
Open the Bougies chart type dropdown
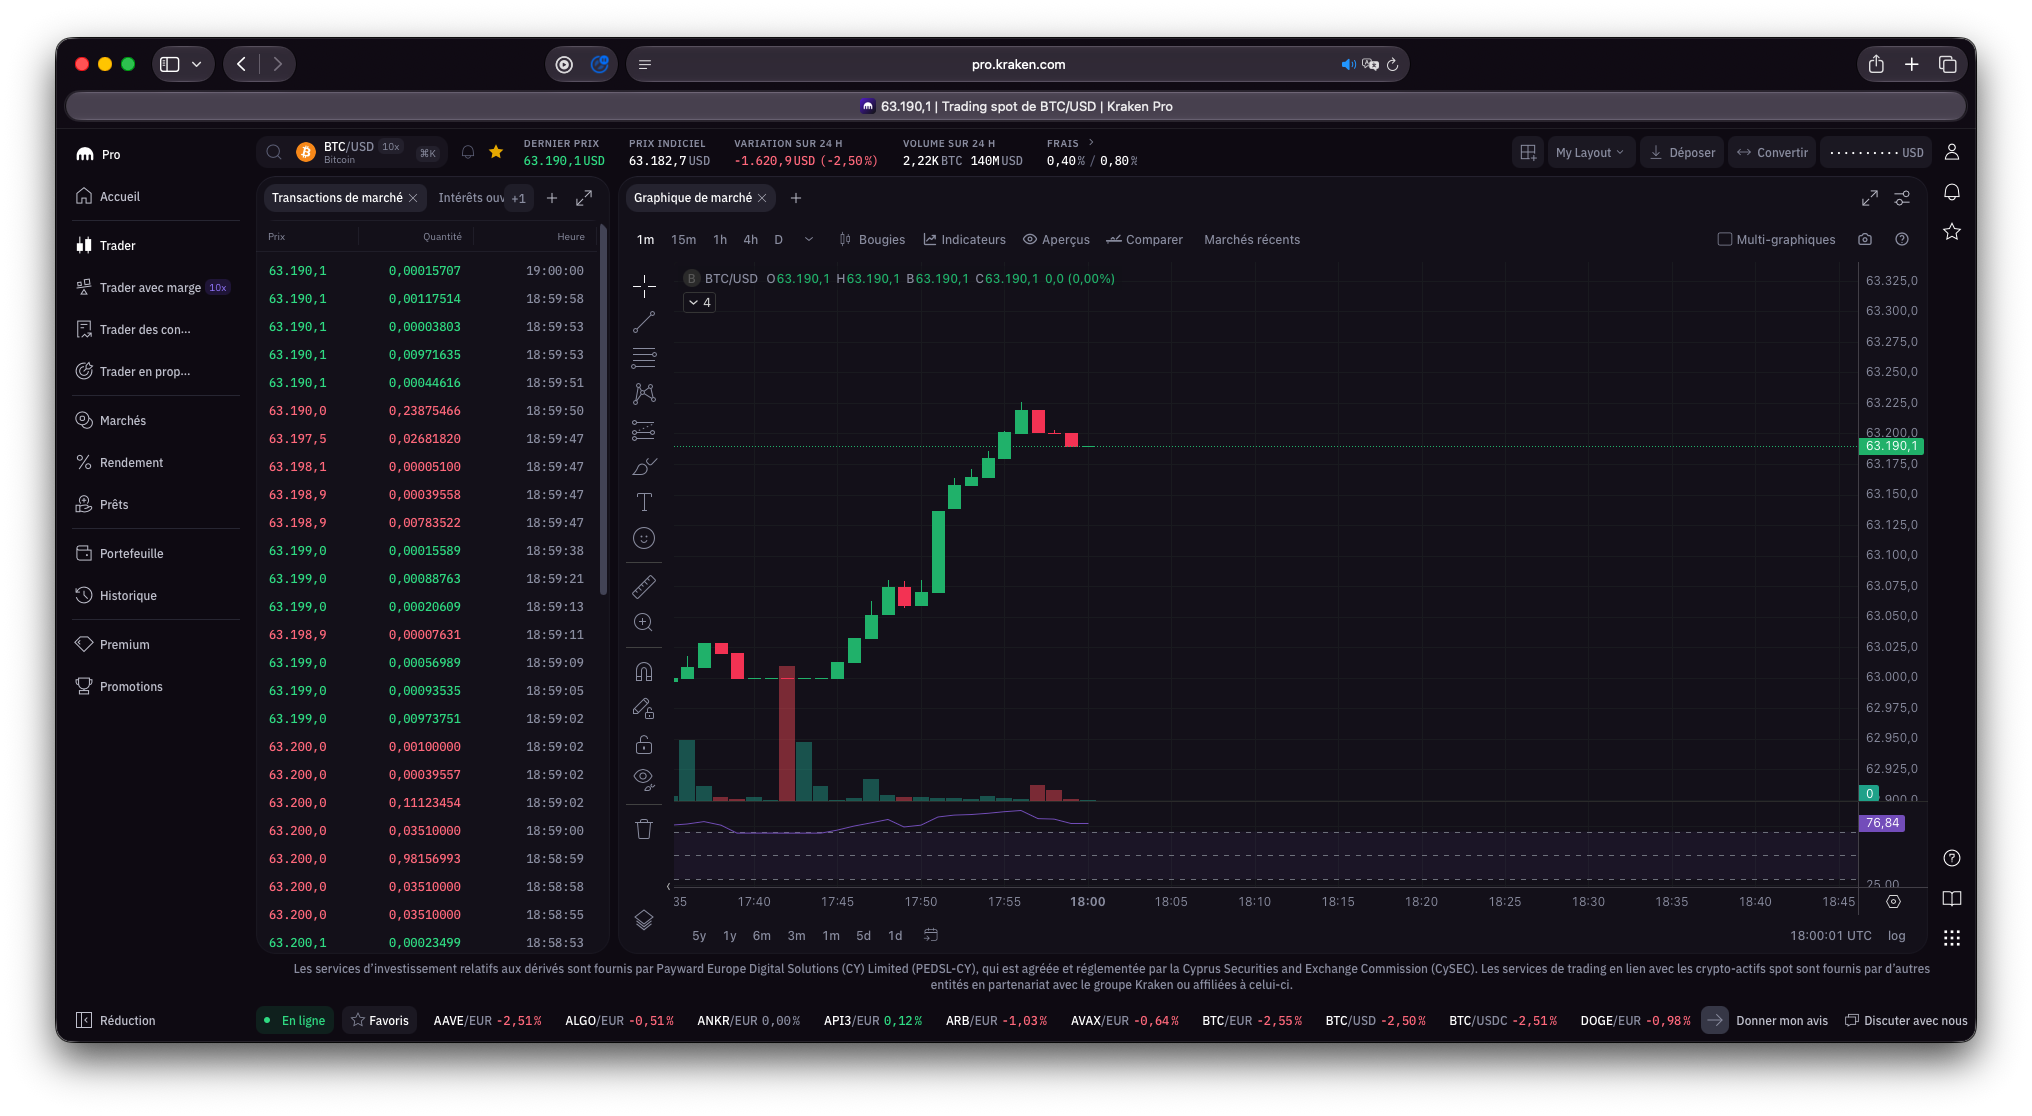pos(872,239)
